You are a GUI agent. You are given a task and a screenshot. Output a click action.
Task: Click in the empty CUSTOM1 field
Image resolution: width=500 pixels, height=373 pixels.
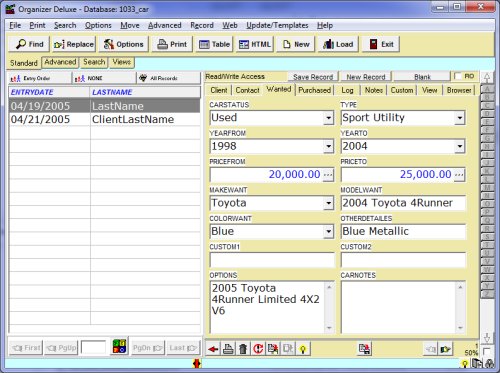coord(272,260)
